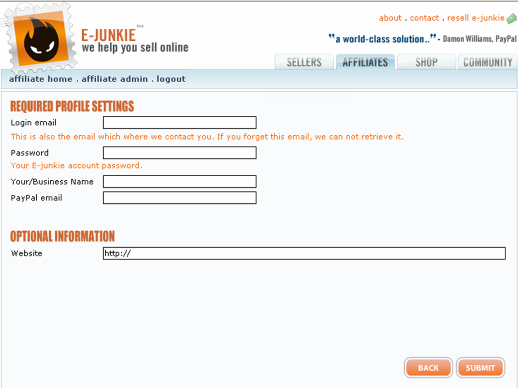Open the contact link
This screenshot has height=388, width=518.
[424, 18]
